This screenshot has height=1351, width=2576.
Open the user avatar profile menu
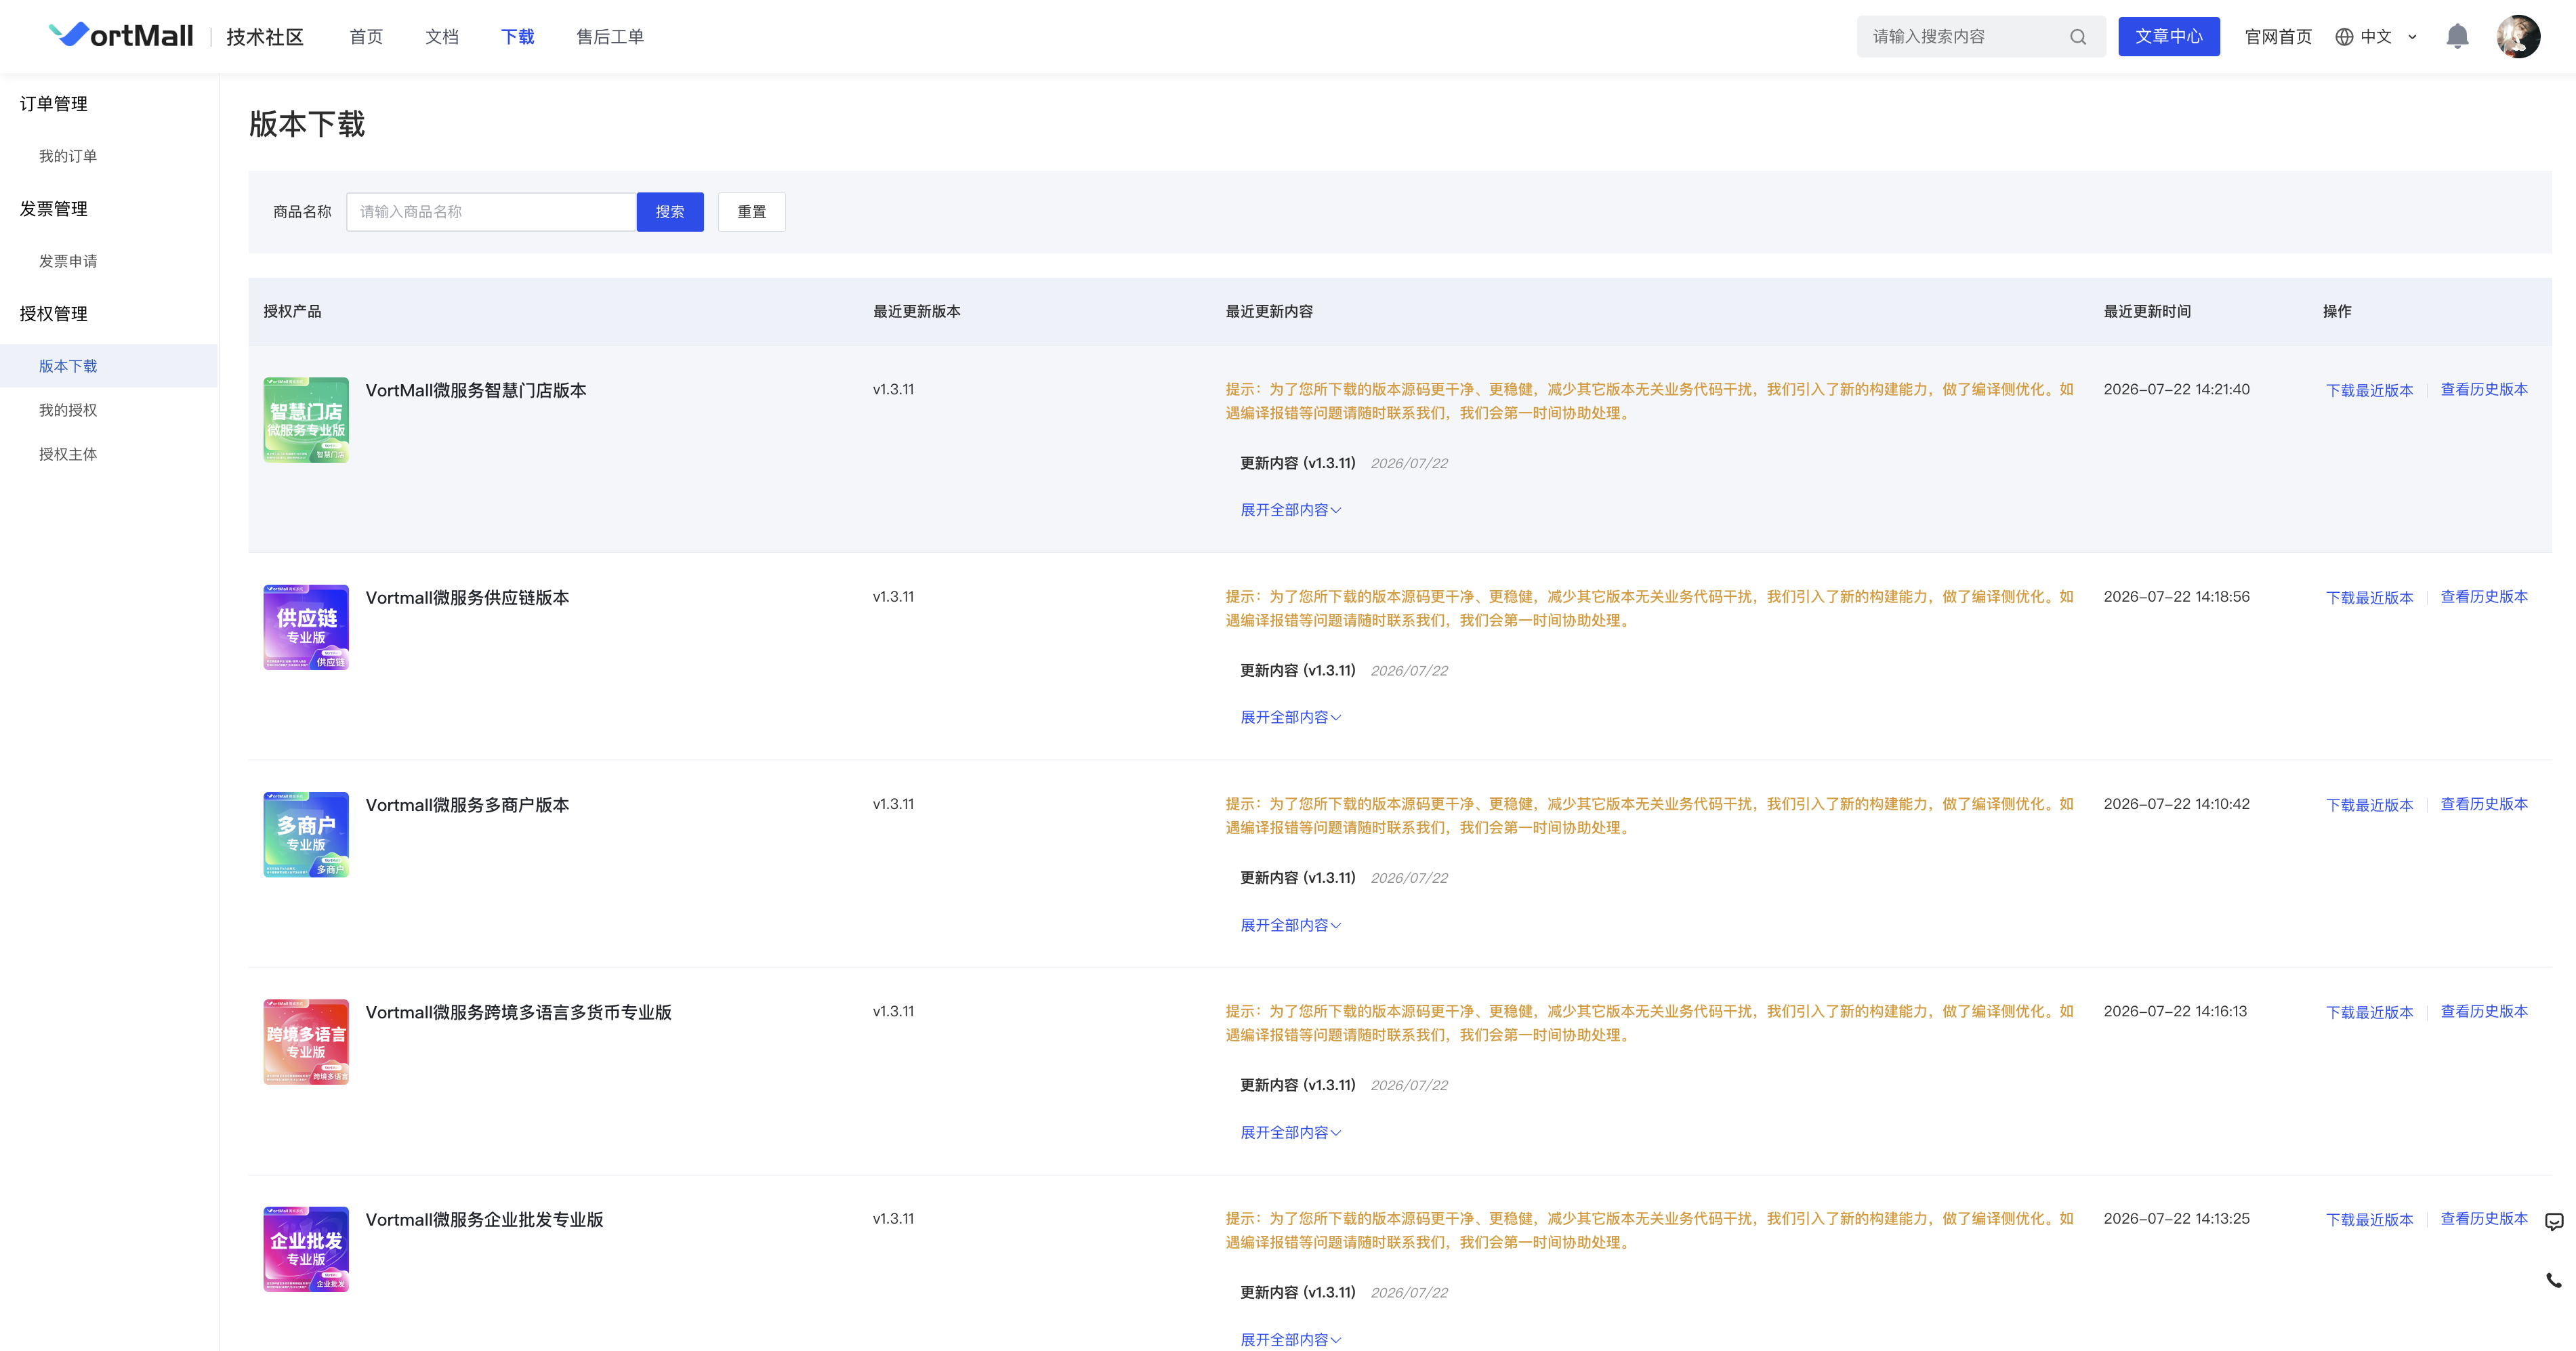pyautogui.click(x=2518, y=37)
